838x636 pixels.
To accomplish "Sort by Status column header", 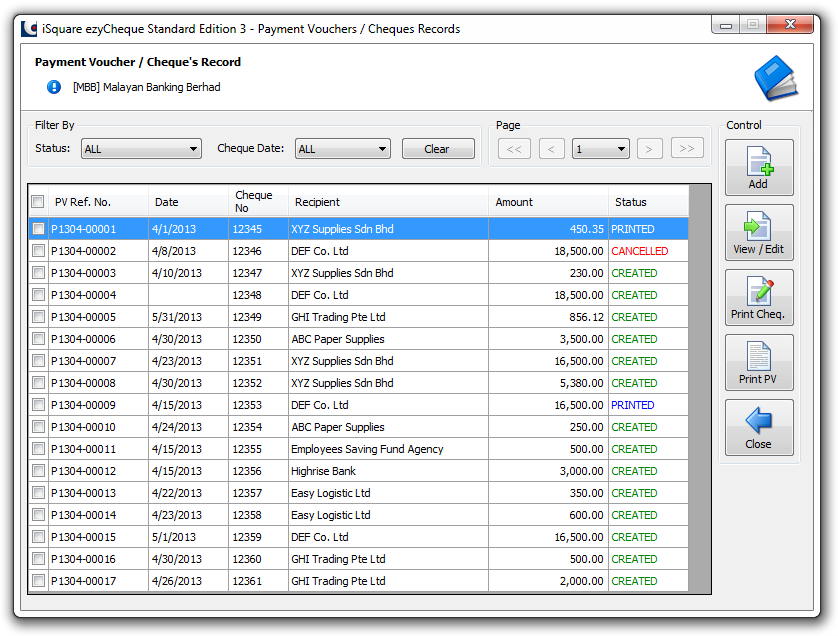I will [x=649, y=201].
